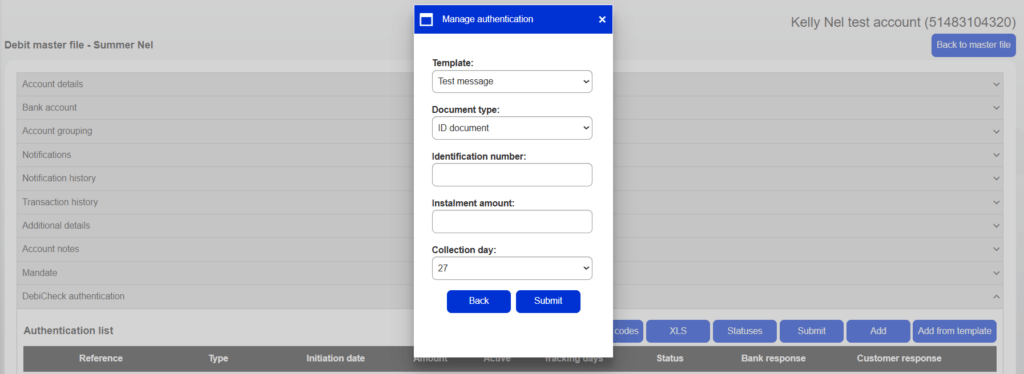Click the Statuses button
The image size is (1024, 374).
coord(744,331)
